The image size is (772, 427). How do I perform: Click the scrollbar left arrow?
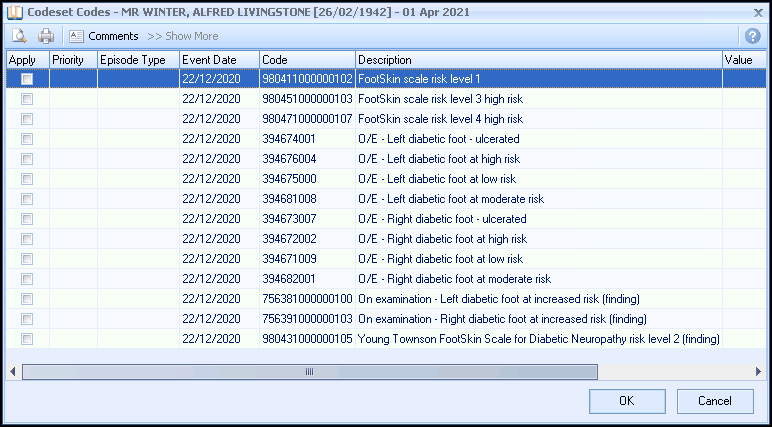[x=13, y=371]
